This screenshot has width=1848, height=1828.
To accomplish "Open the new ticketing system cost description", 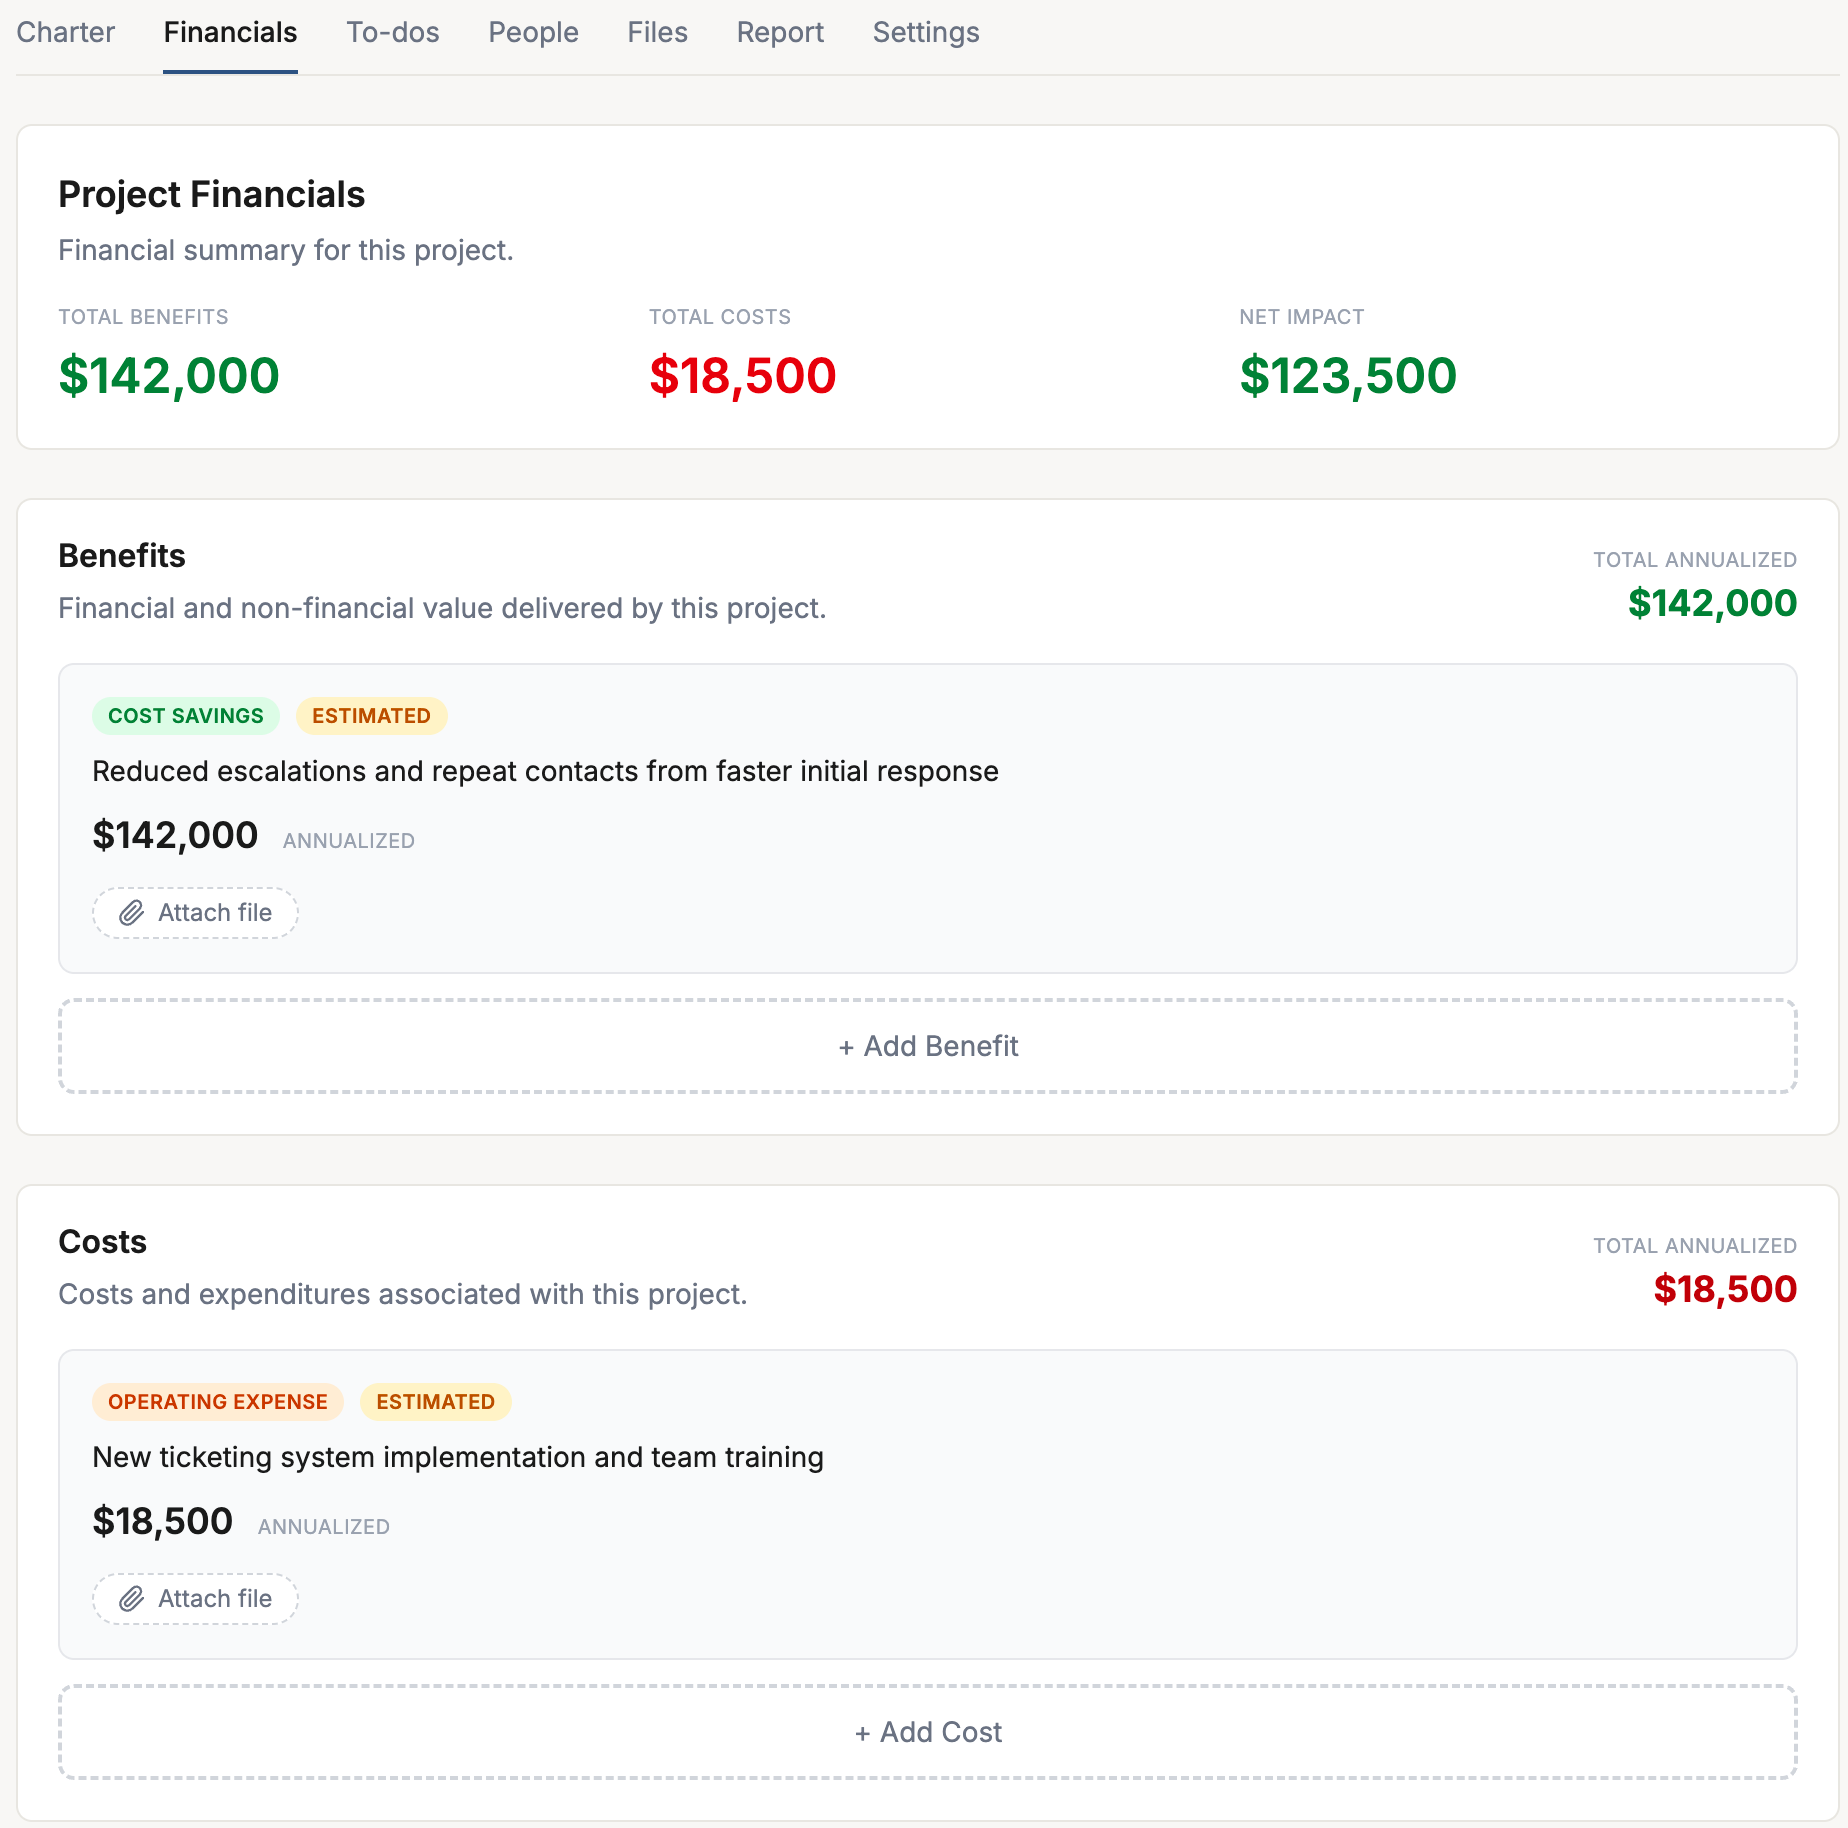I will point(458,1457).
